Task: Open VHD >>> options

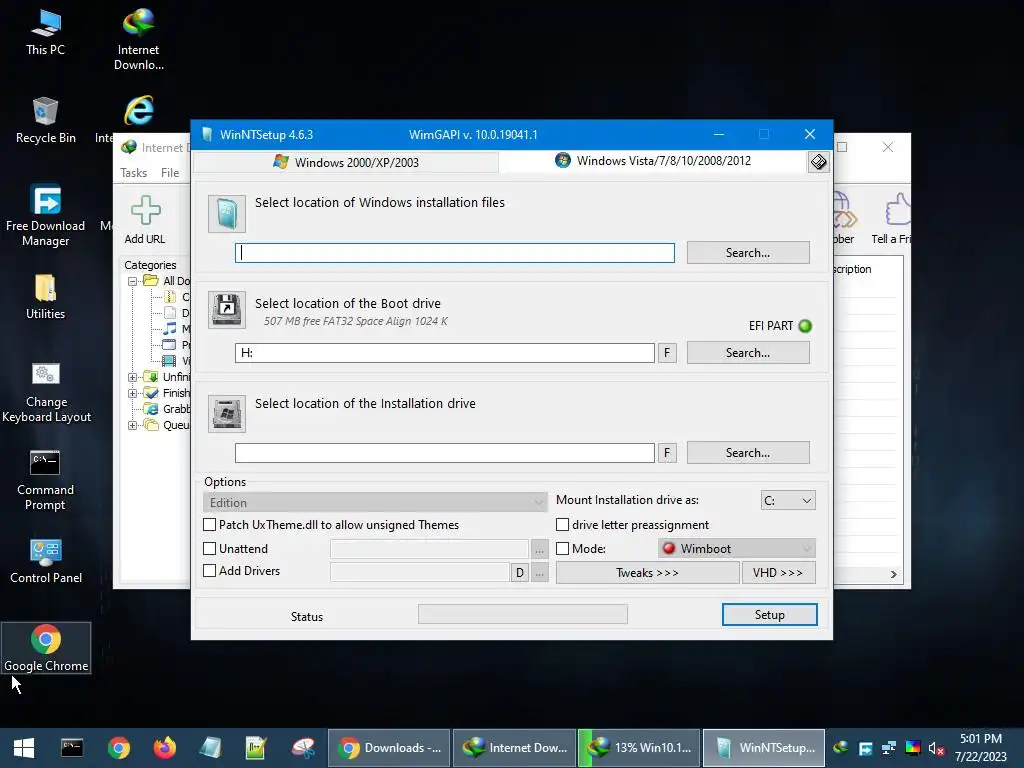Action: click(778, 573)
